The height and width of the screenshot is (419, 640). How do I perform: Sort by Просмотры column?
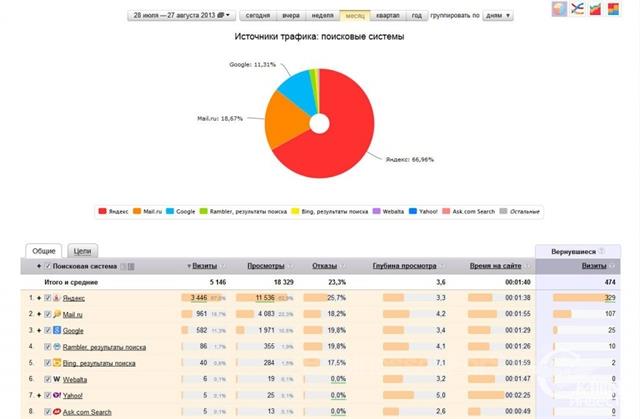pyautogui.click(x=266, y=266)
